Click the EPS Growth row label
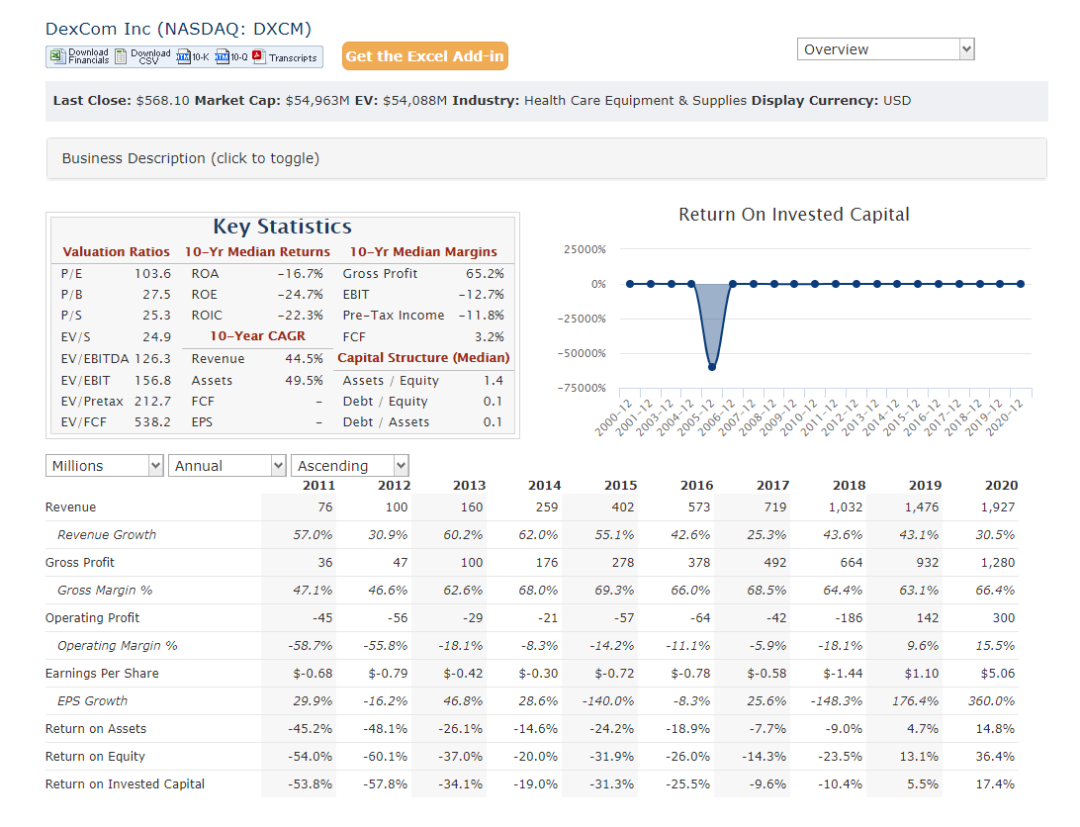Image resolution: width=1080 pixels, height=827 pixels. tap(92, 701)
